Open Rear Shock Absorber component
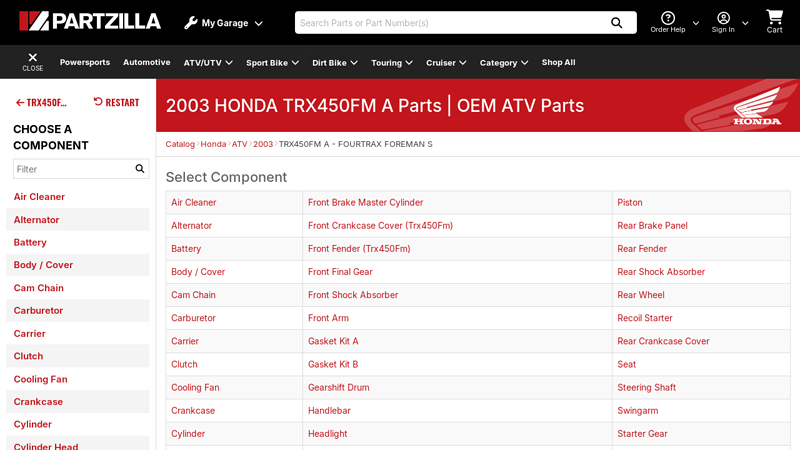Screen dimensions: 800x450 (x=661, y=272)
